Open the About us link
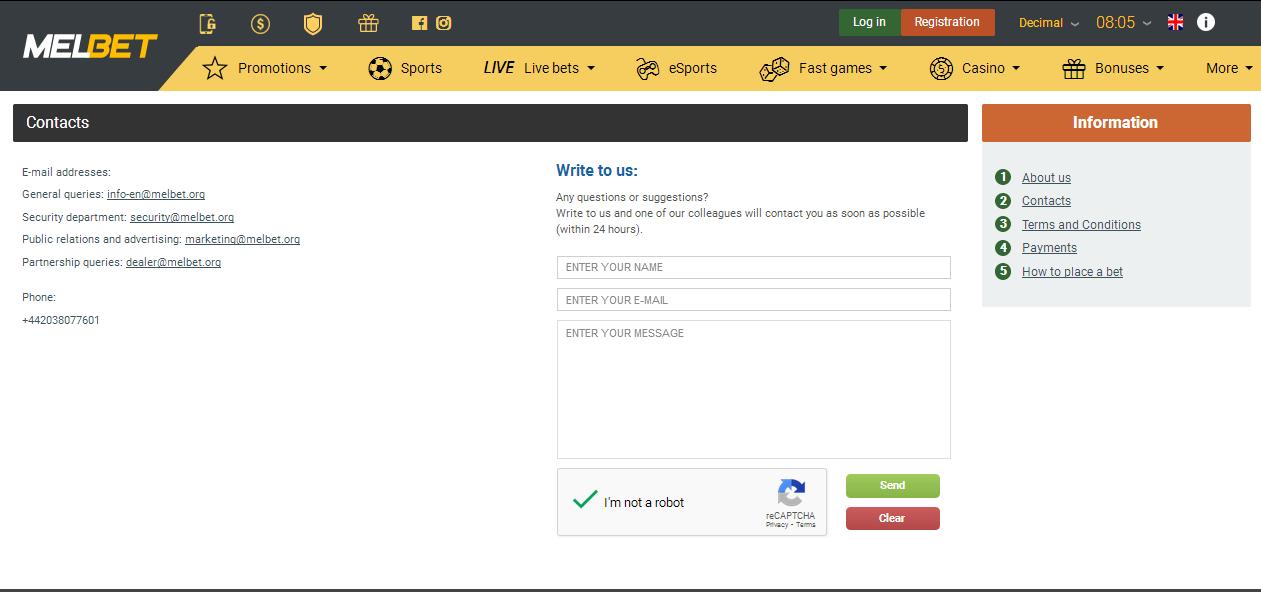 1046,178
